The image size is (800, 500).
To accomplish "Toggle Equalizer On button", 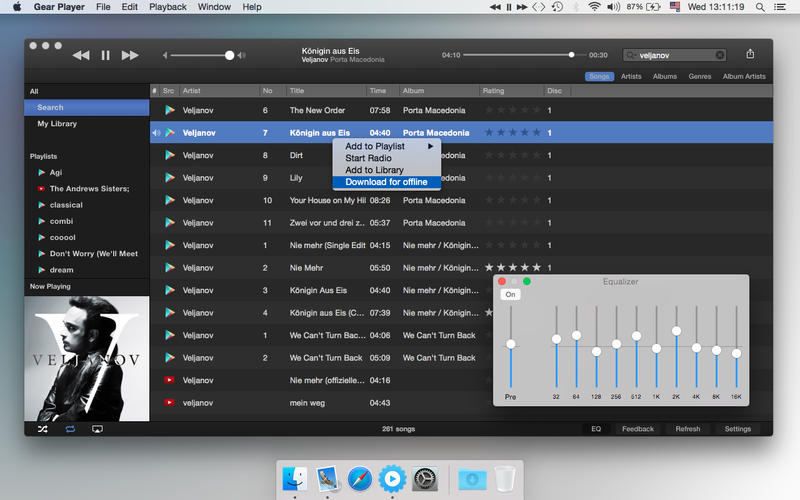I will point(510,294).
